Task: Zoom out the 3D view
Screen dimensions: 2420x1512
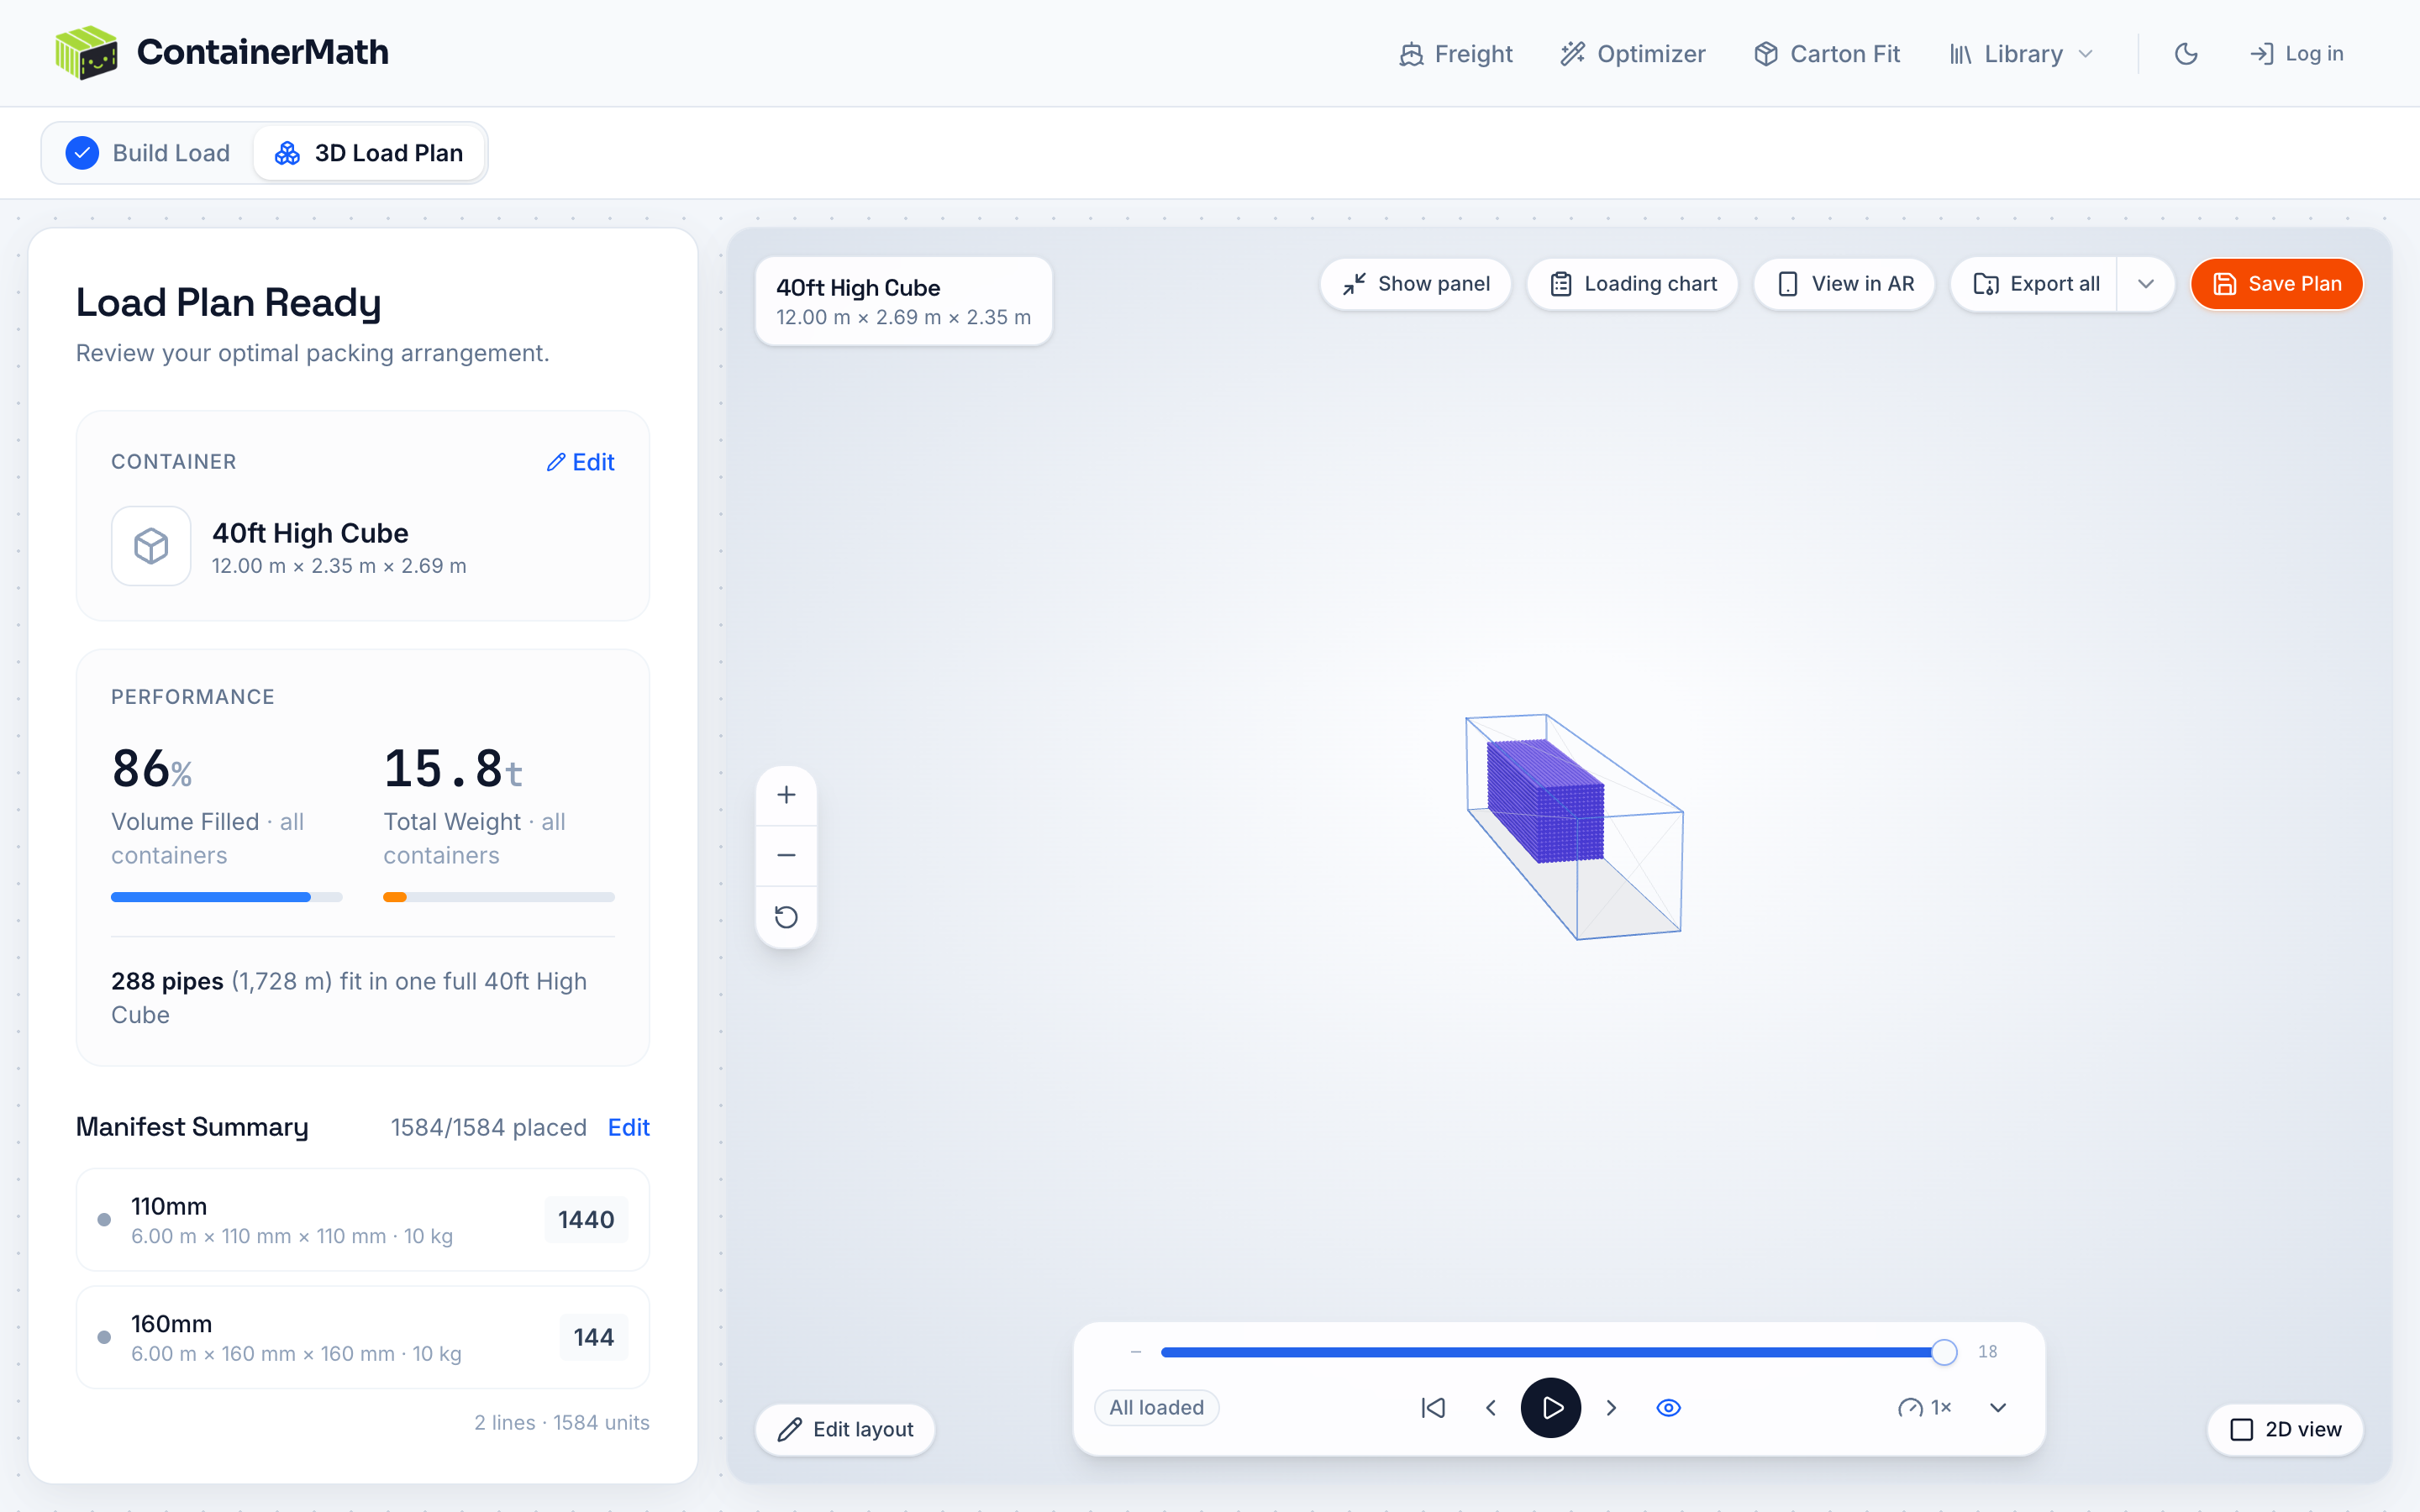Action: [x=786, y=856]
